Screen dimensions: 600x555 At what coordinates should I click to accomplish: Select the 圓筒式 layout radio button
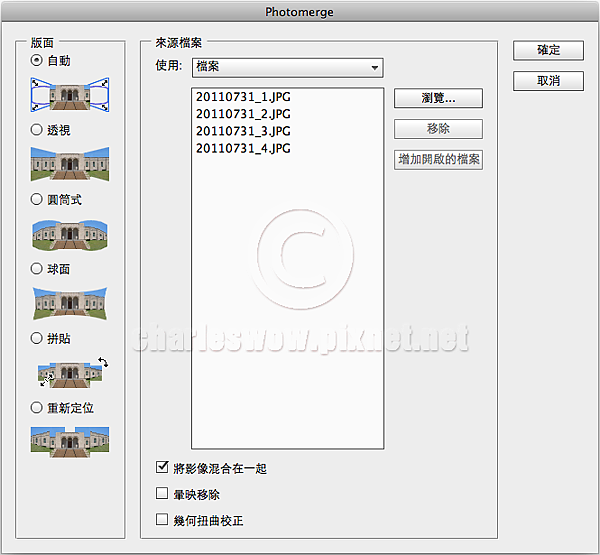tap(36, 199)
